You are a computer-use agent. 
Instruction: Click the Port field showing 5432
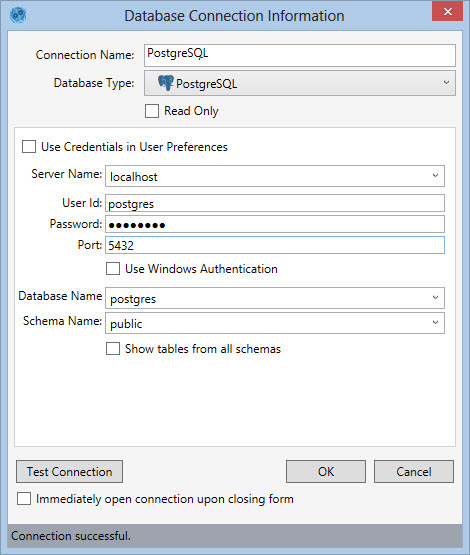[275, 245]
